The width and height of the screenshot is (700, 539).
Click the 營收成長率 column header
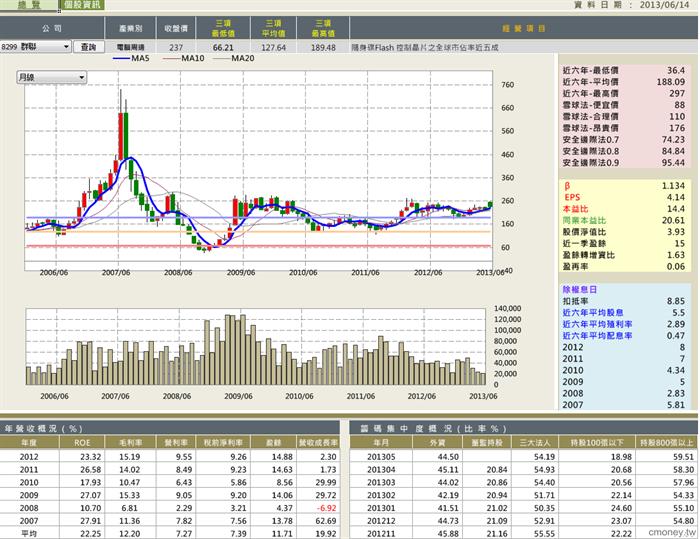click(318, 443)
